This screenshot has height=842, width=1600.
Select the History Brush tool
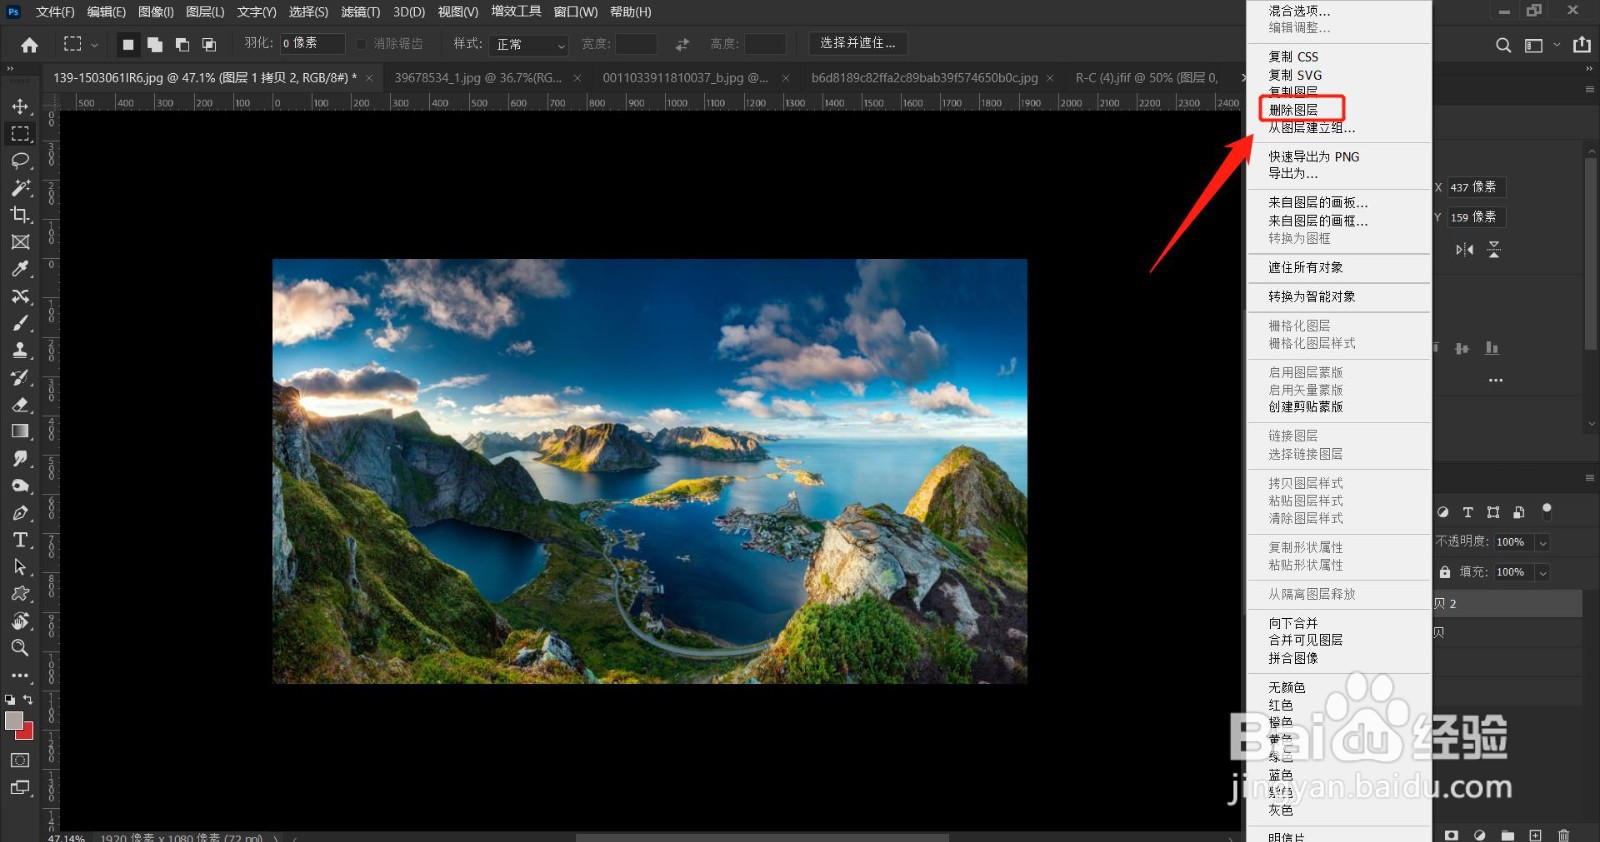pyautogui.click(x=20, y=377)
